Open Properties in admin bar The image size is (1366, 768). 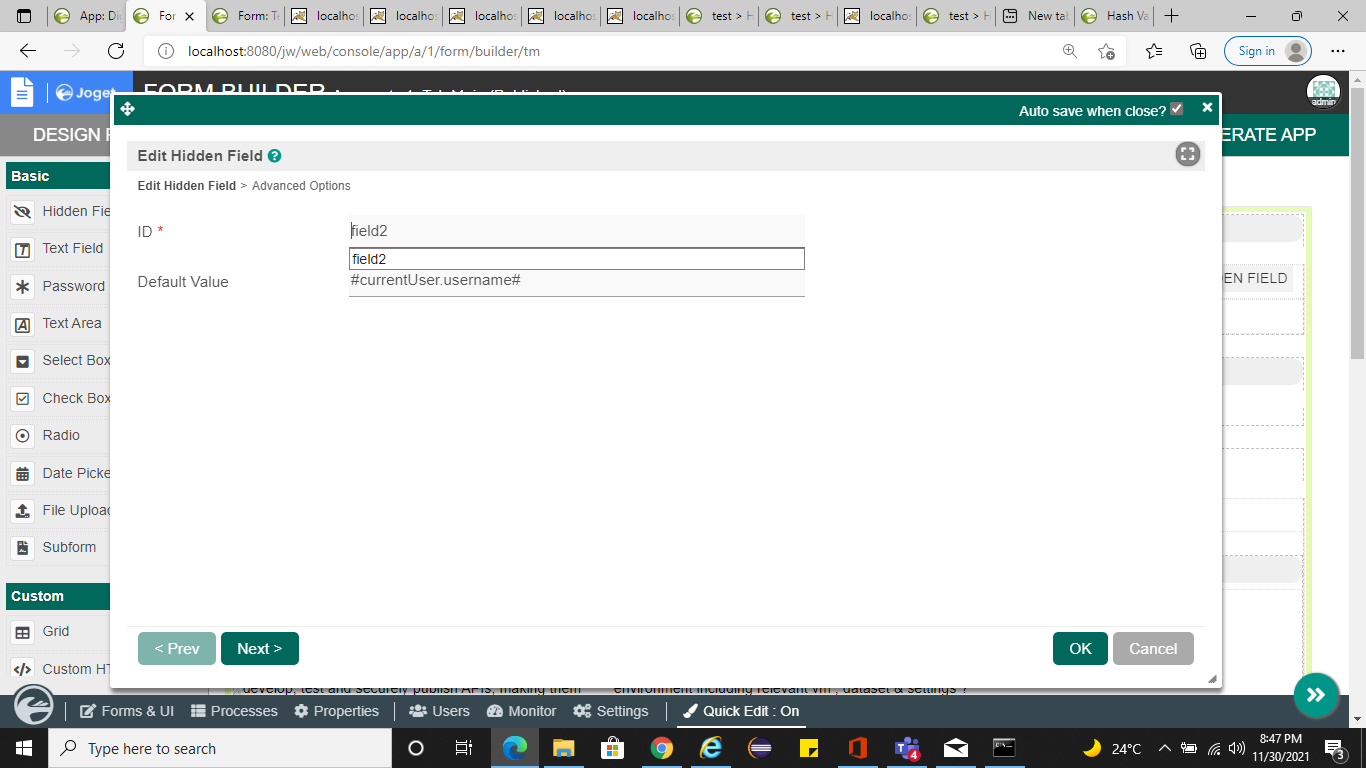pyautogui.click(x=337, y=711)
